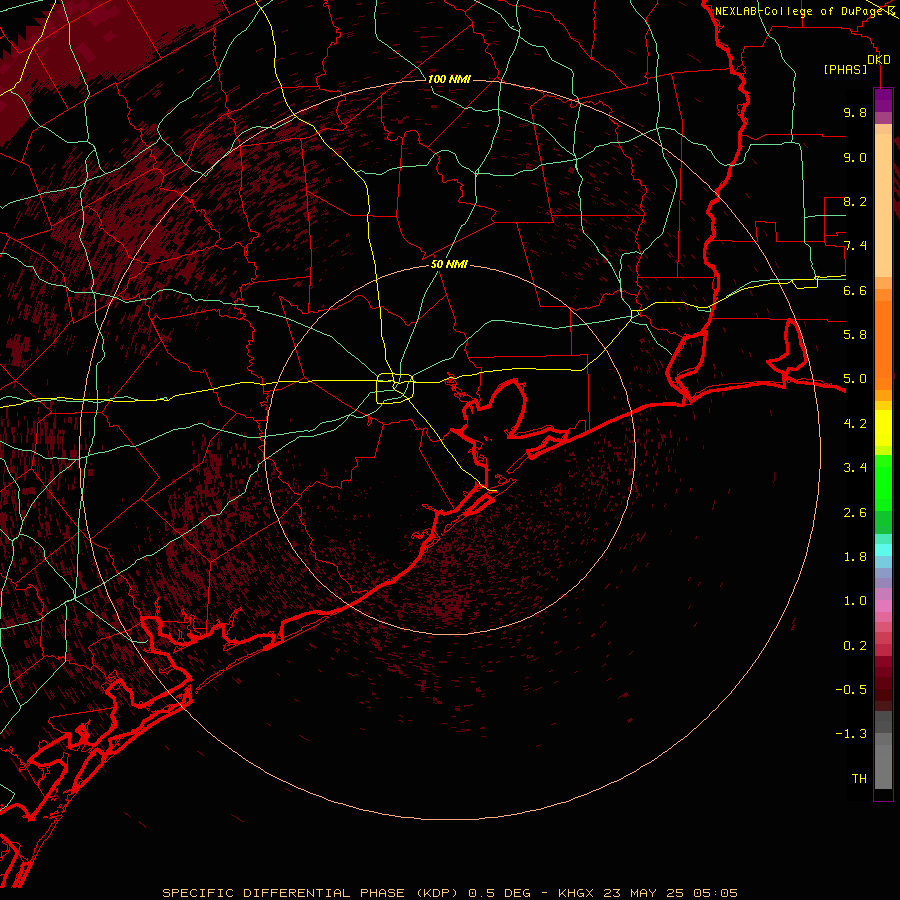900x900 pixels.
Task: Click the yellow loop highway box at radar center
Action: pyautogui.click(x=395, y=388)
